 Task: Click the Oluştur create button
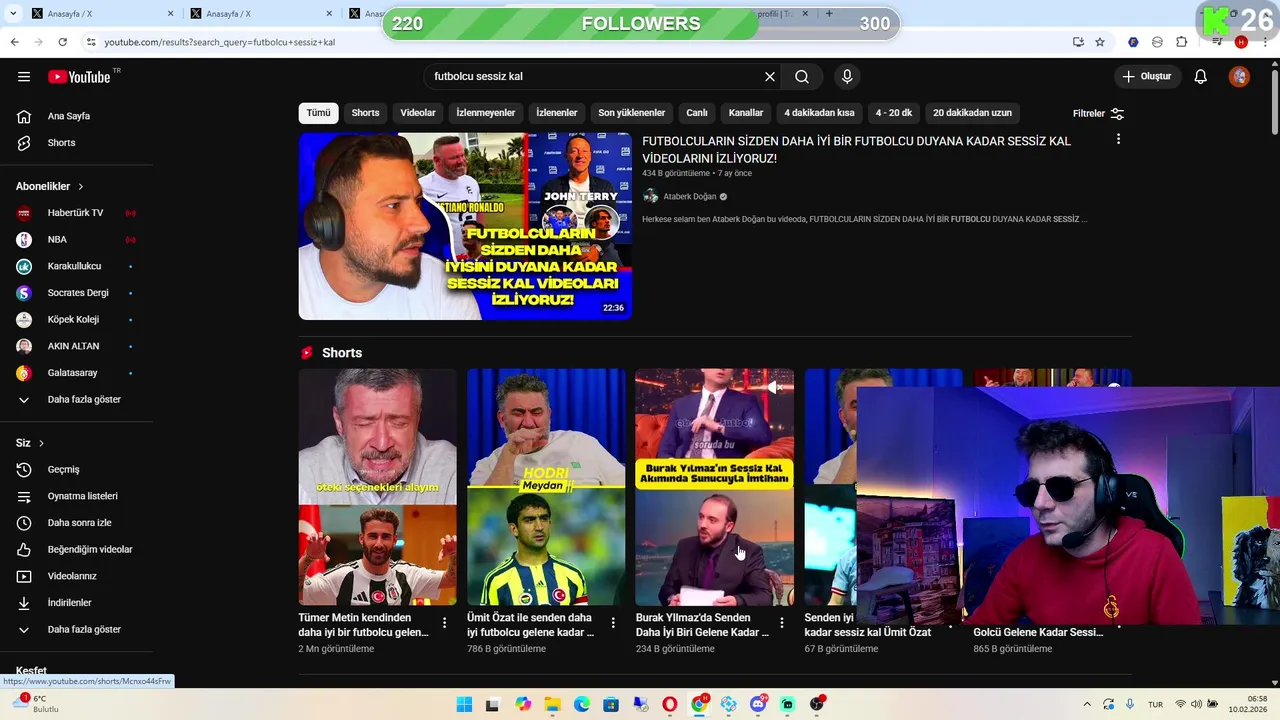(x=1146, y=77)
